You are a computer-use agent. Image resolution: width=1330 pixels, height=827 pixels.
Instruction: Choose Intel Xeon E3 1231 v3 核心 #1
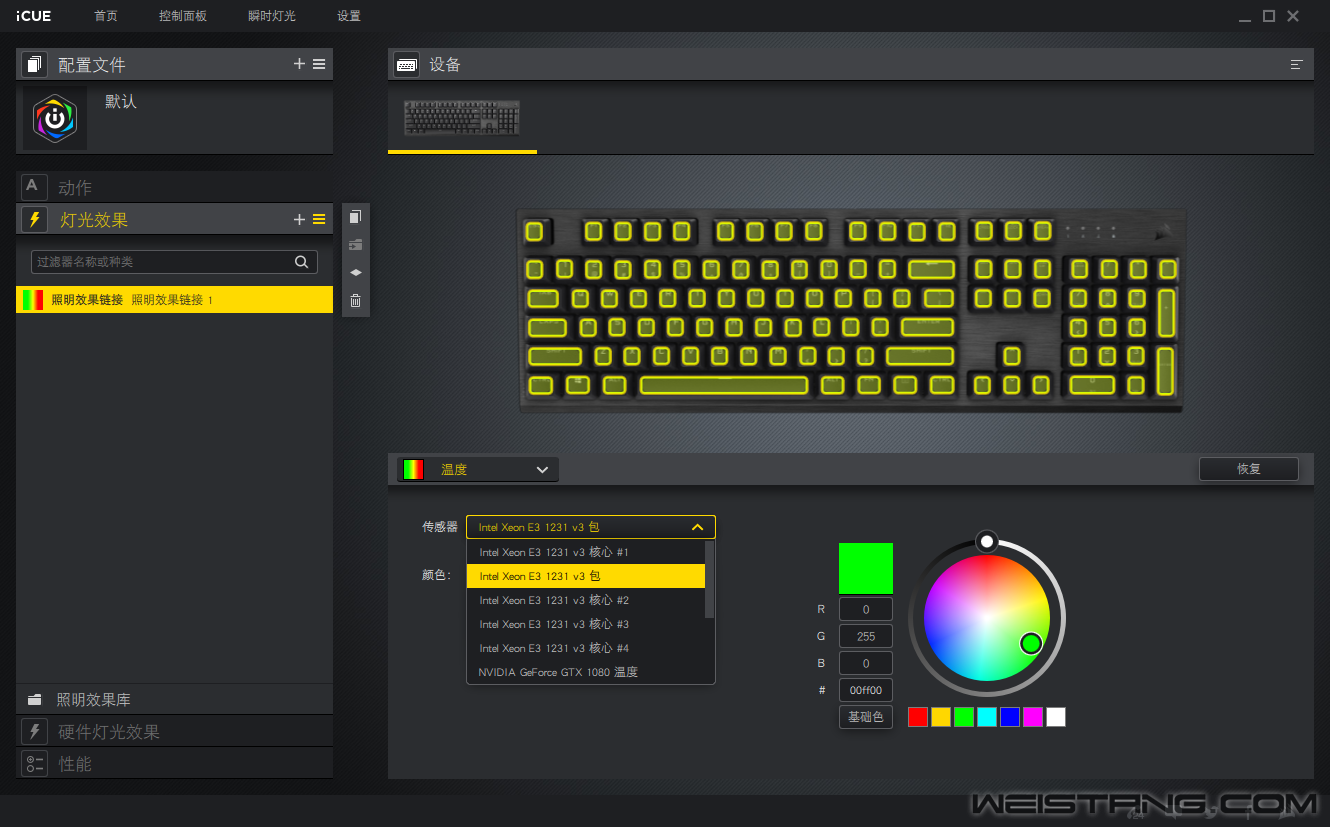pyautogui.click(x=586, y=552)
